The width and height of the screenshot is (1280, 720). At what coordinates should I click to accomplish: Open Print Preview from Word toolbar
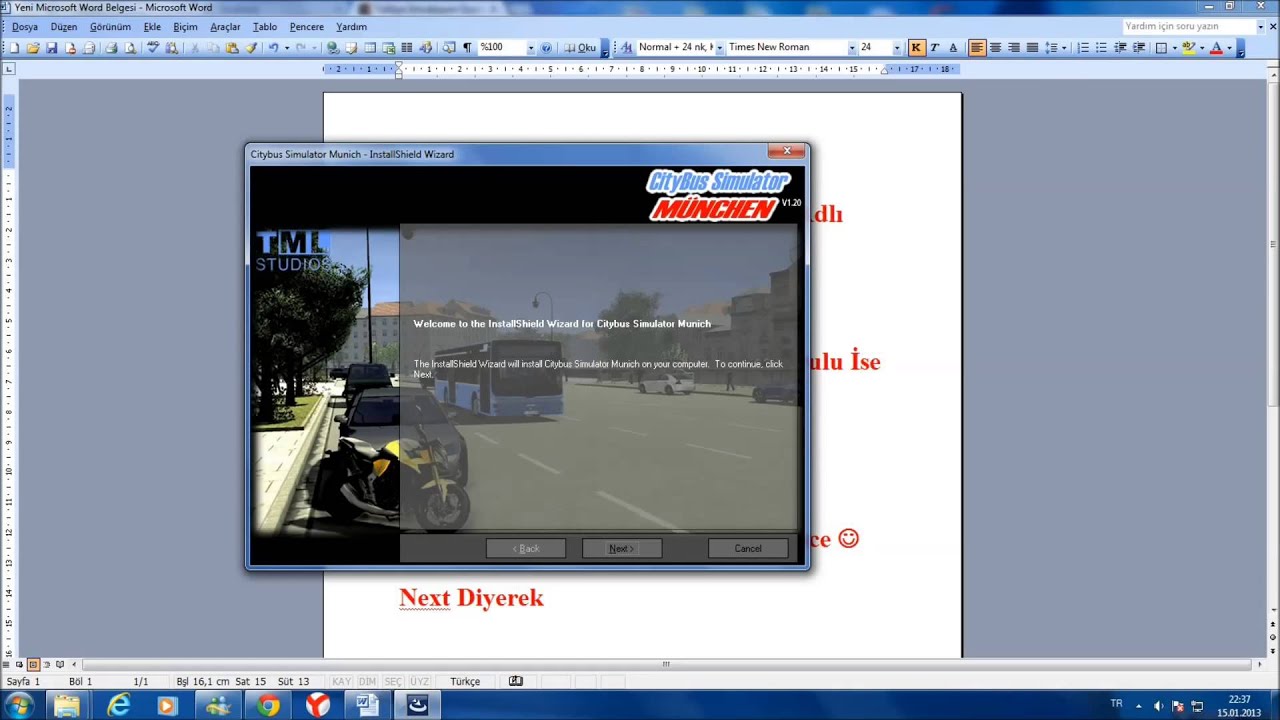point(130,47)
